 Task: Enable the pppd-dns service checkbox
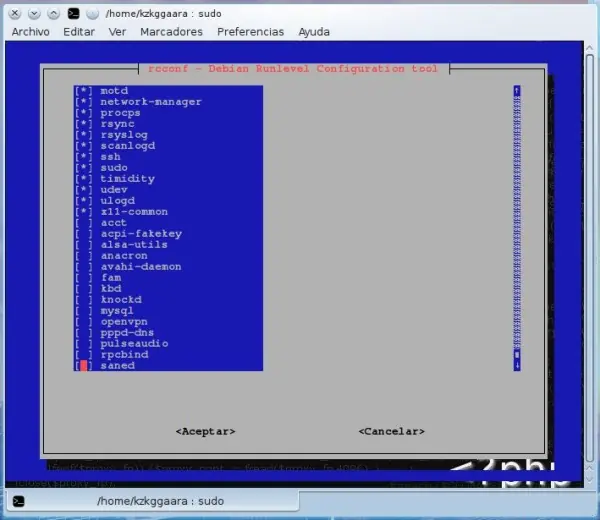(84, 333)
